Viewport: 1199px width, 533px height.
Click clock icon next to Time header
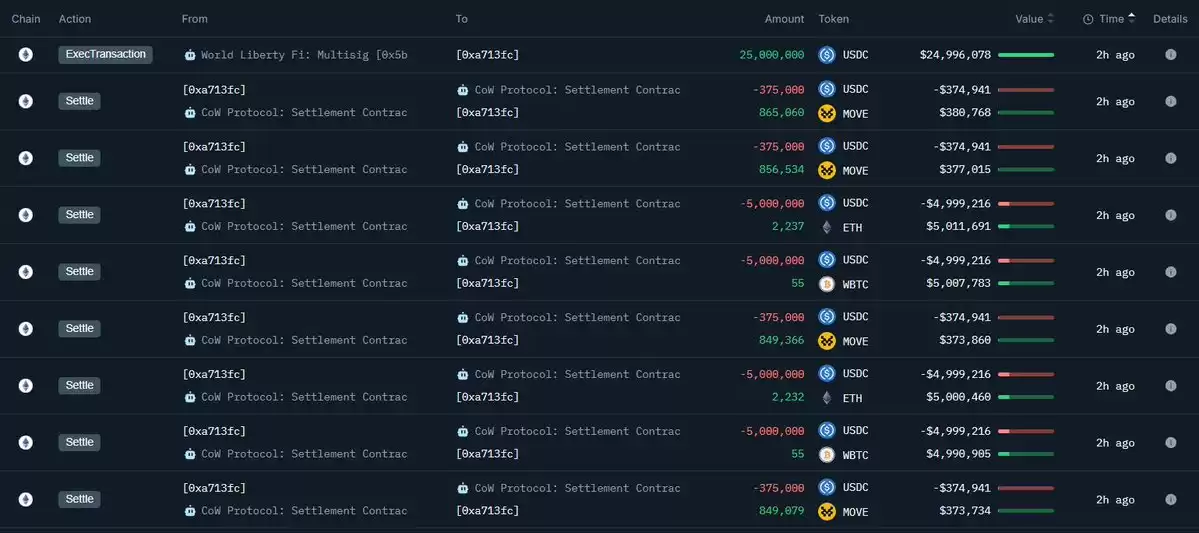tap(1088, 19)
